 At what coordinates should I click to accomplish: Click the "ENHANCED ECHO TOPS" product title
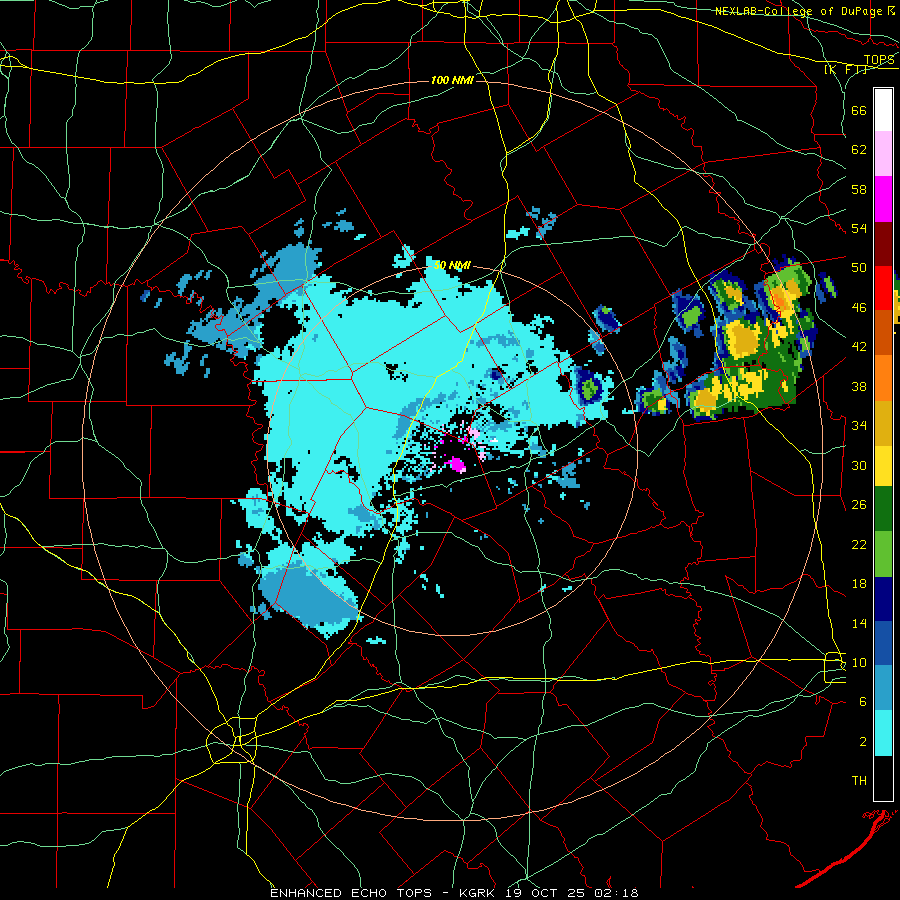click(351, 893)
